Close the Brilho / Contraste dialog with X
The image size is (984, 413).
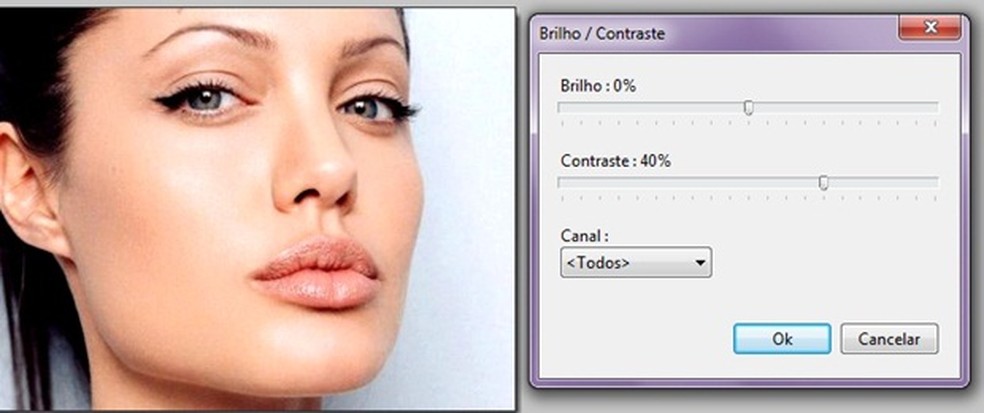coord(931,28)
